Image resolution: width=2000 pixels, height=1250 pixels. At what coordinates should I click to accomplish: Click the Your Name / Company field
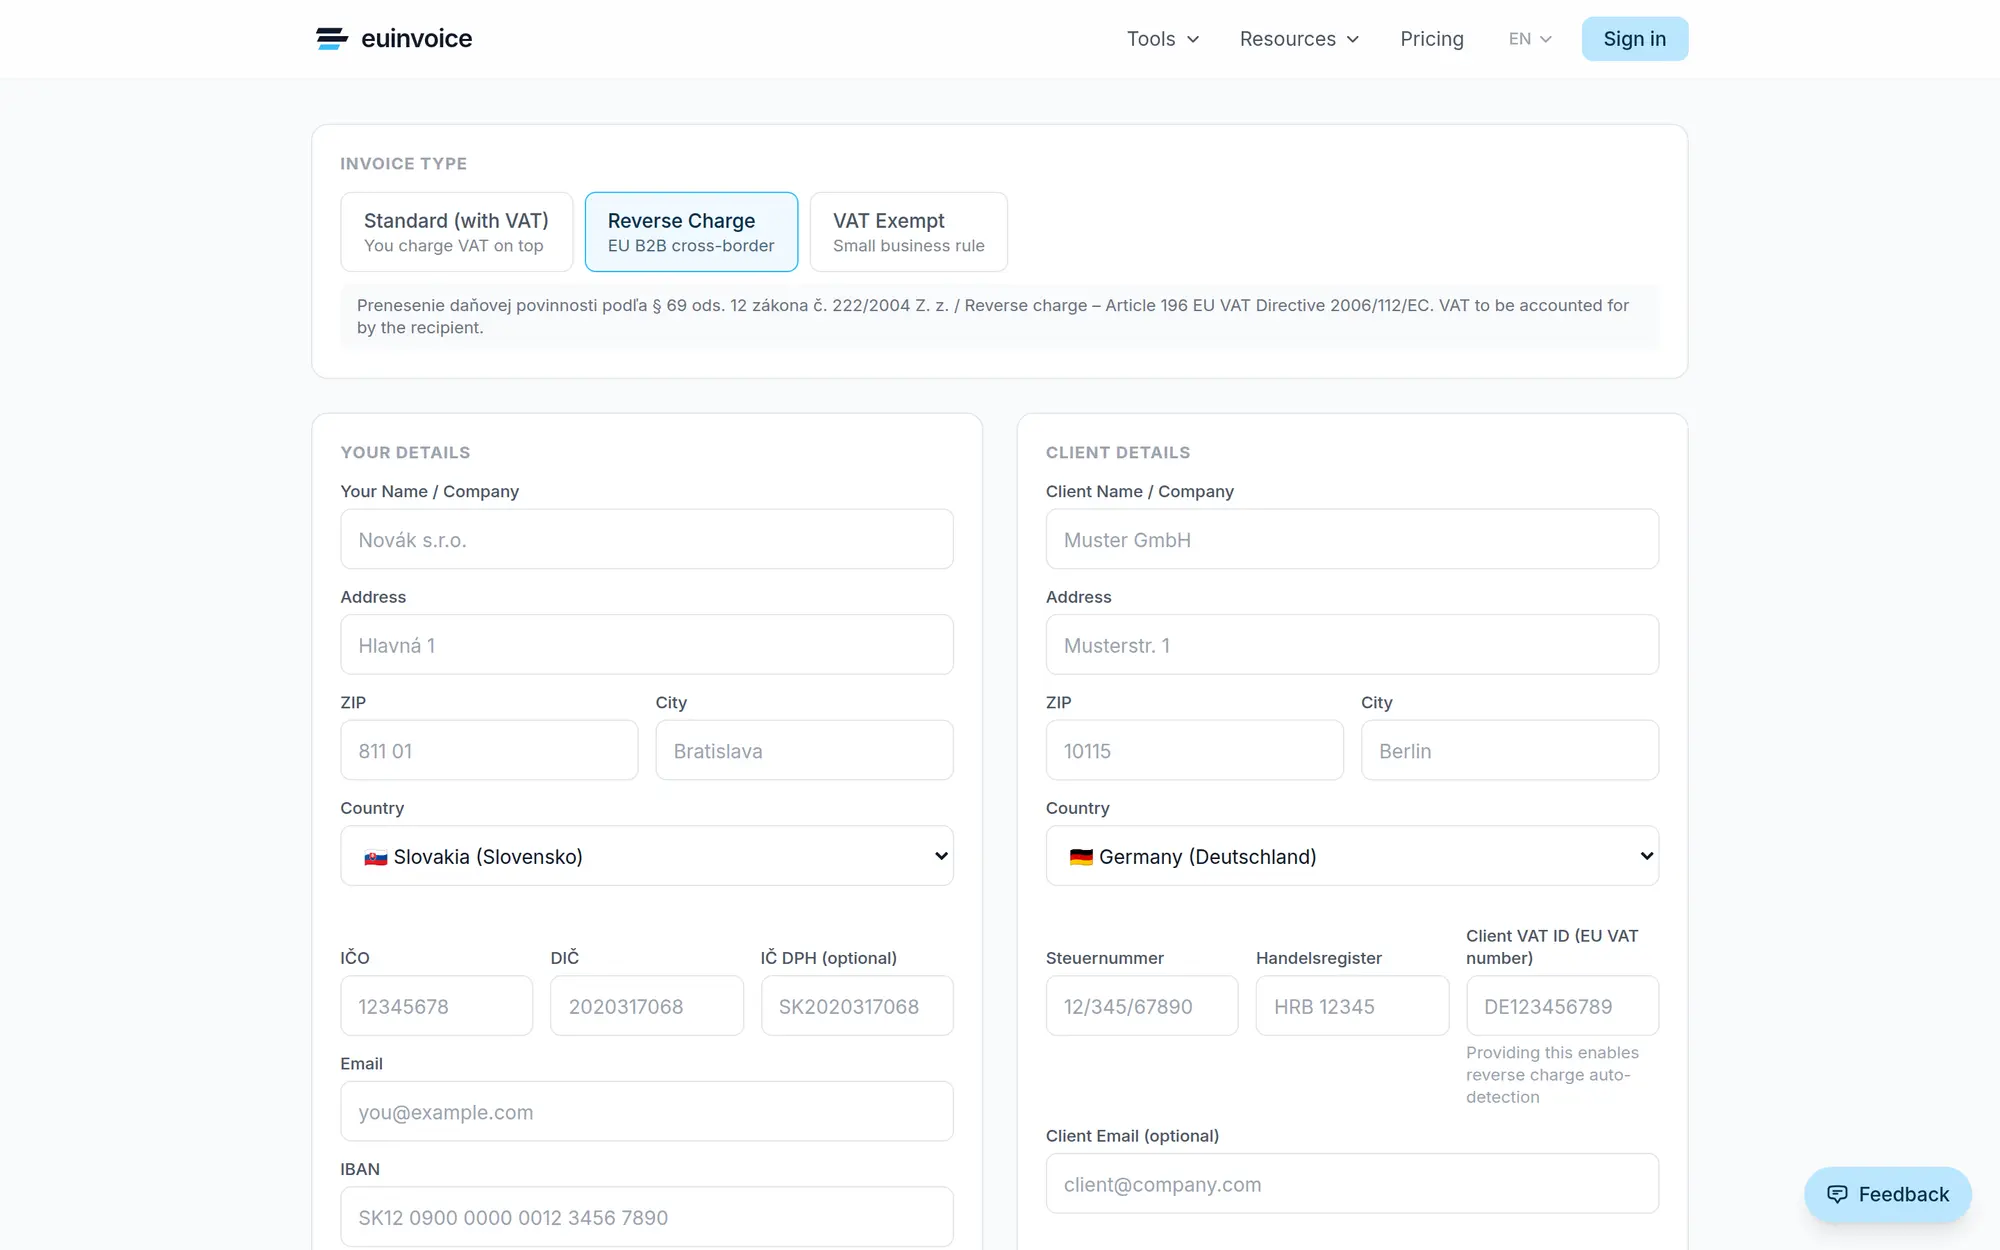[x=647, y=540]
